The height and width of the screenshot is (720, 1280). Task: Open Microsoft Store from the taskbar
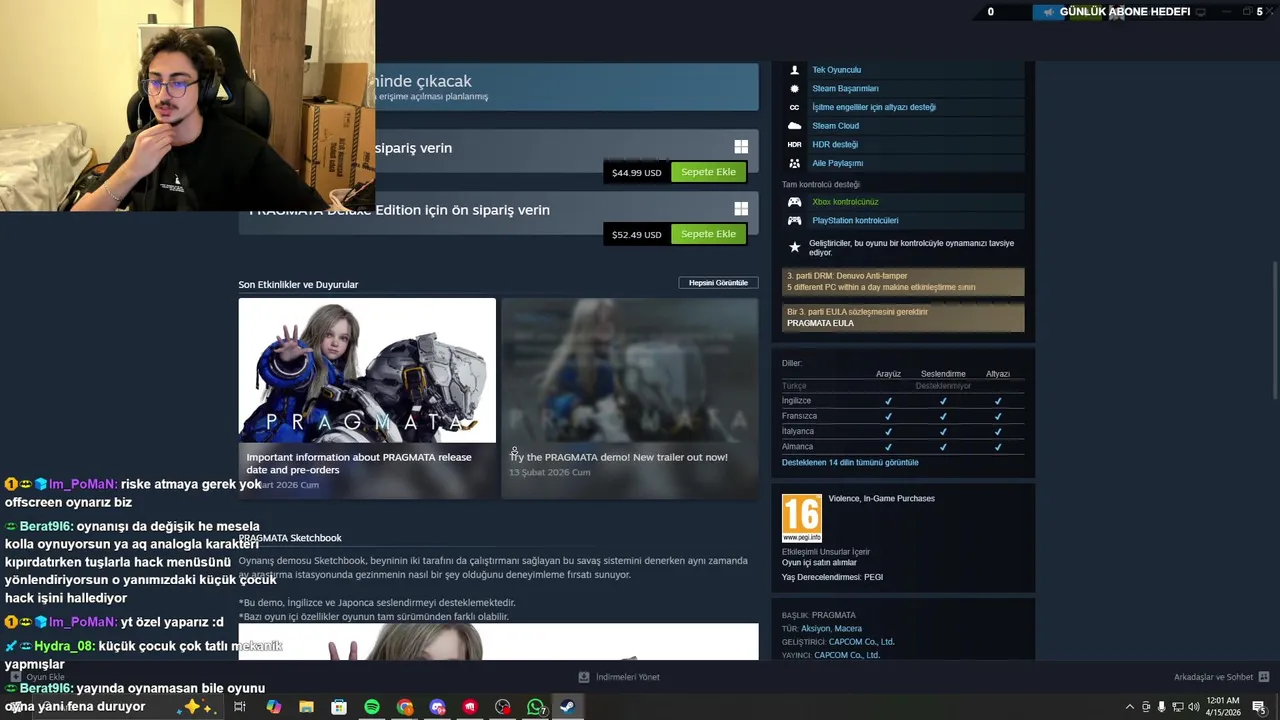339,707
